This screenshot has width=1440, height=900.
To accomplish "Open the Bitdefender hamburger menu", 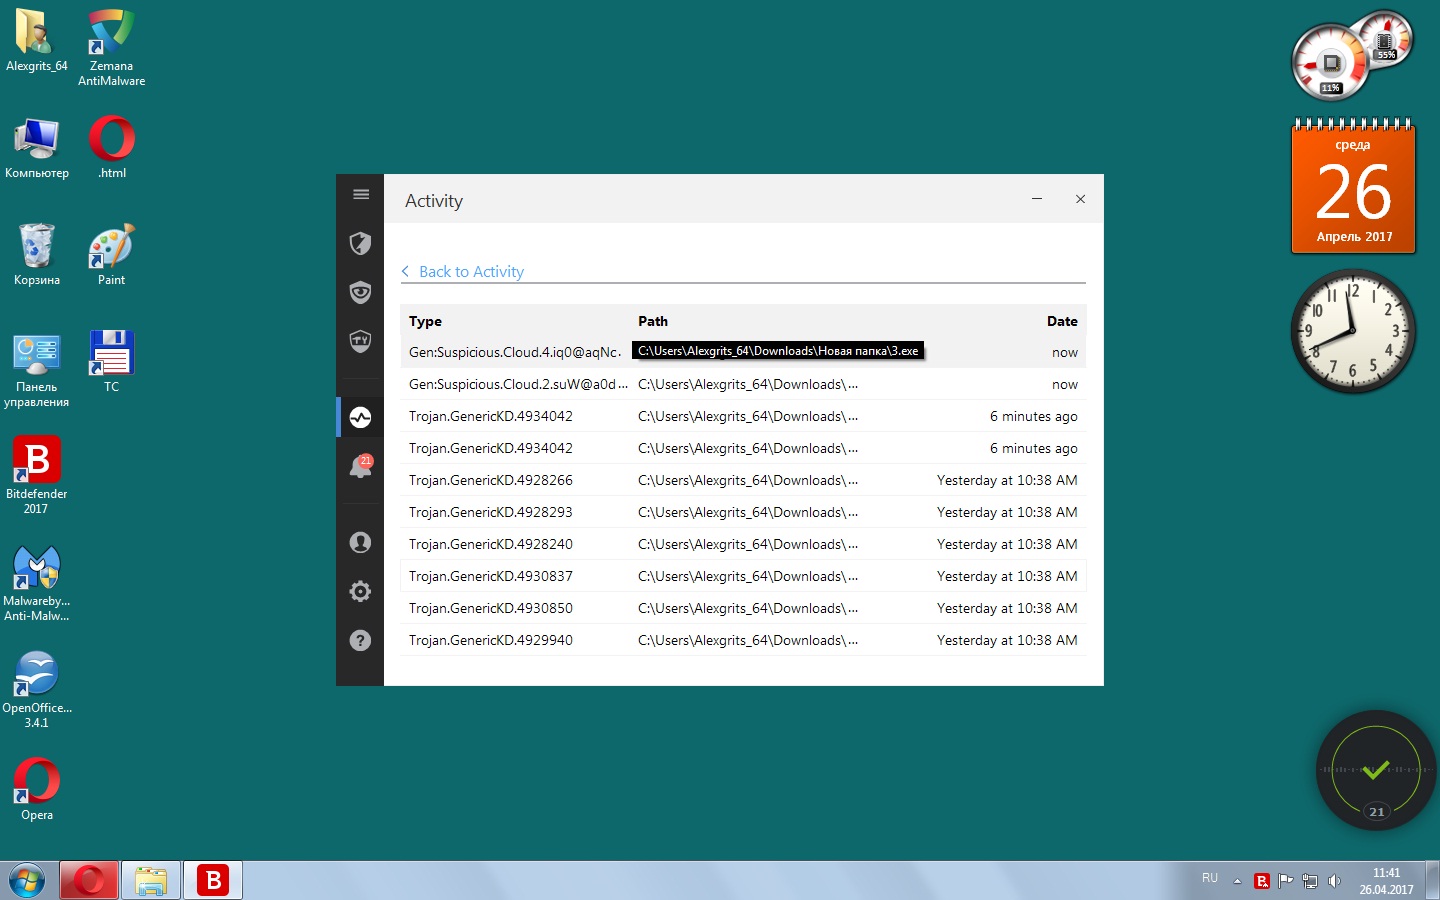I will pos(361,194).
